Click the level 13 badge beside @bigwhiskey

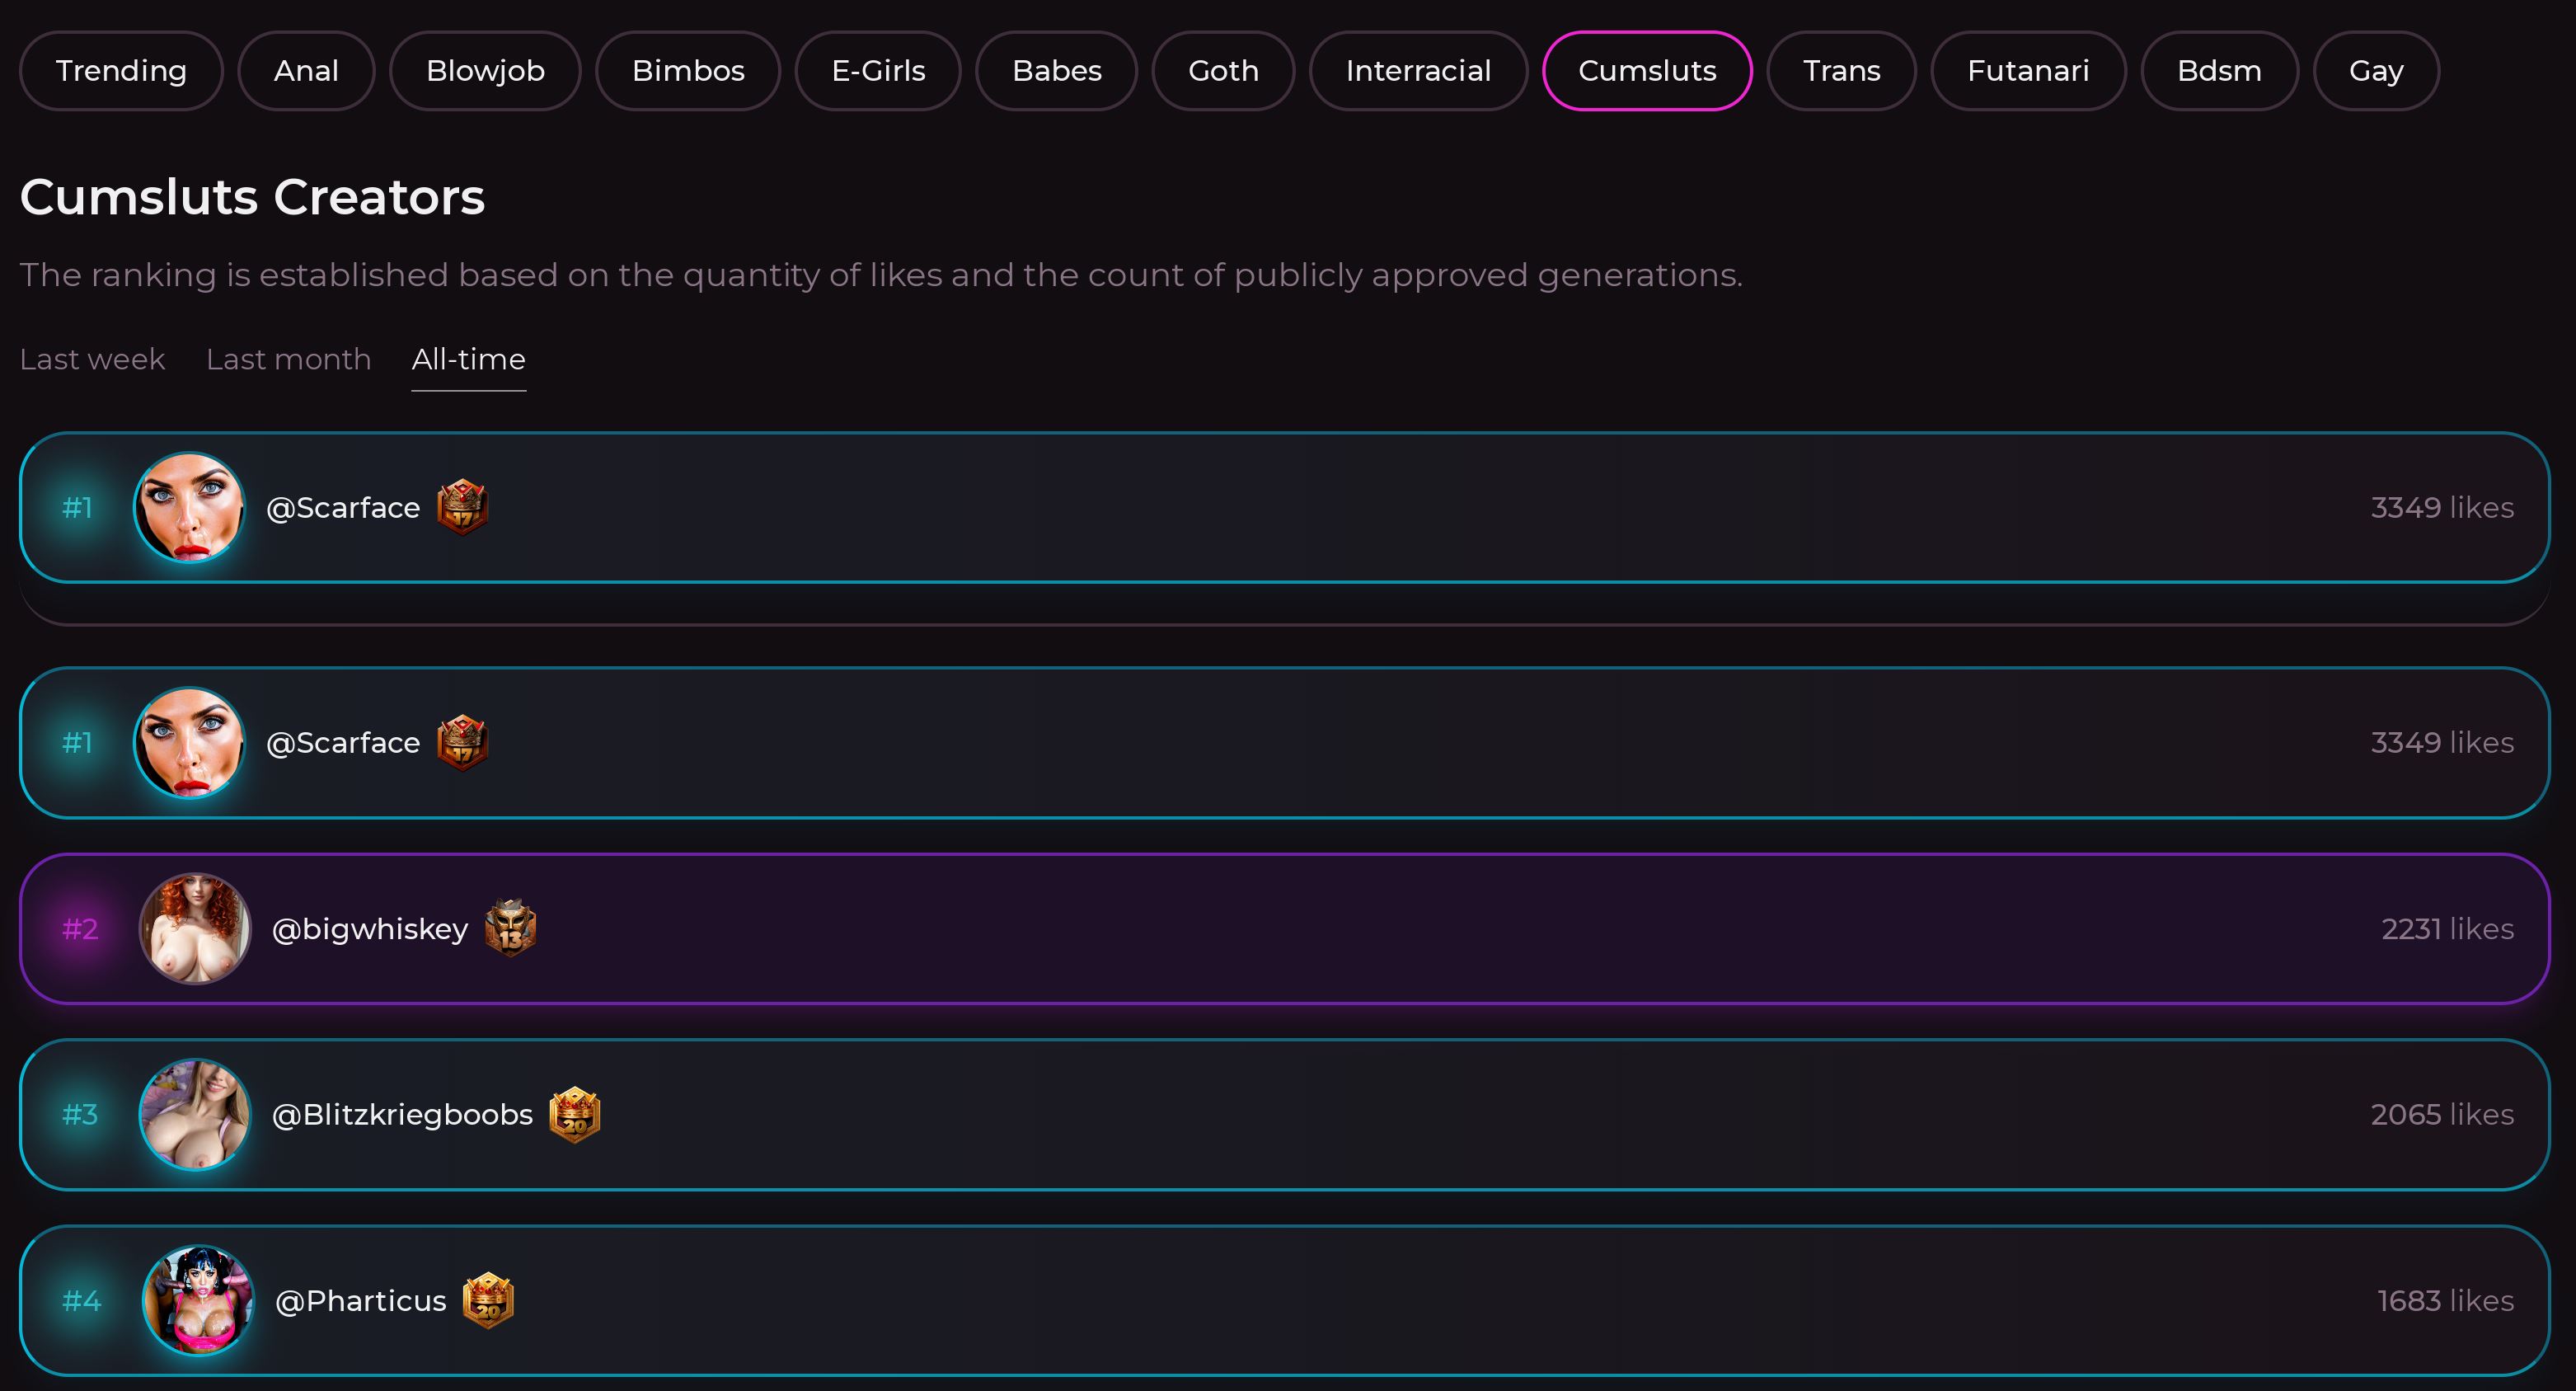pos(510,928)
